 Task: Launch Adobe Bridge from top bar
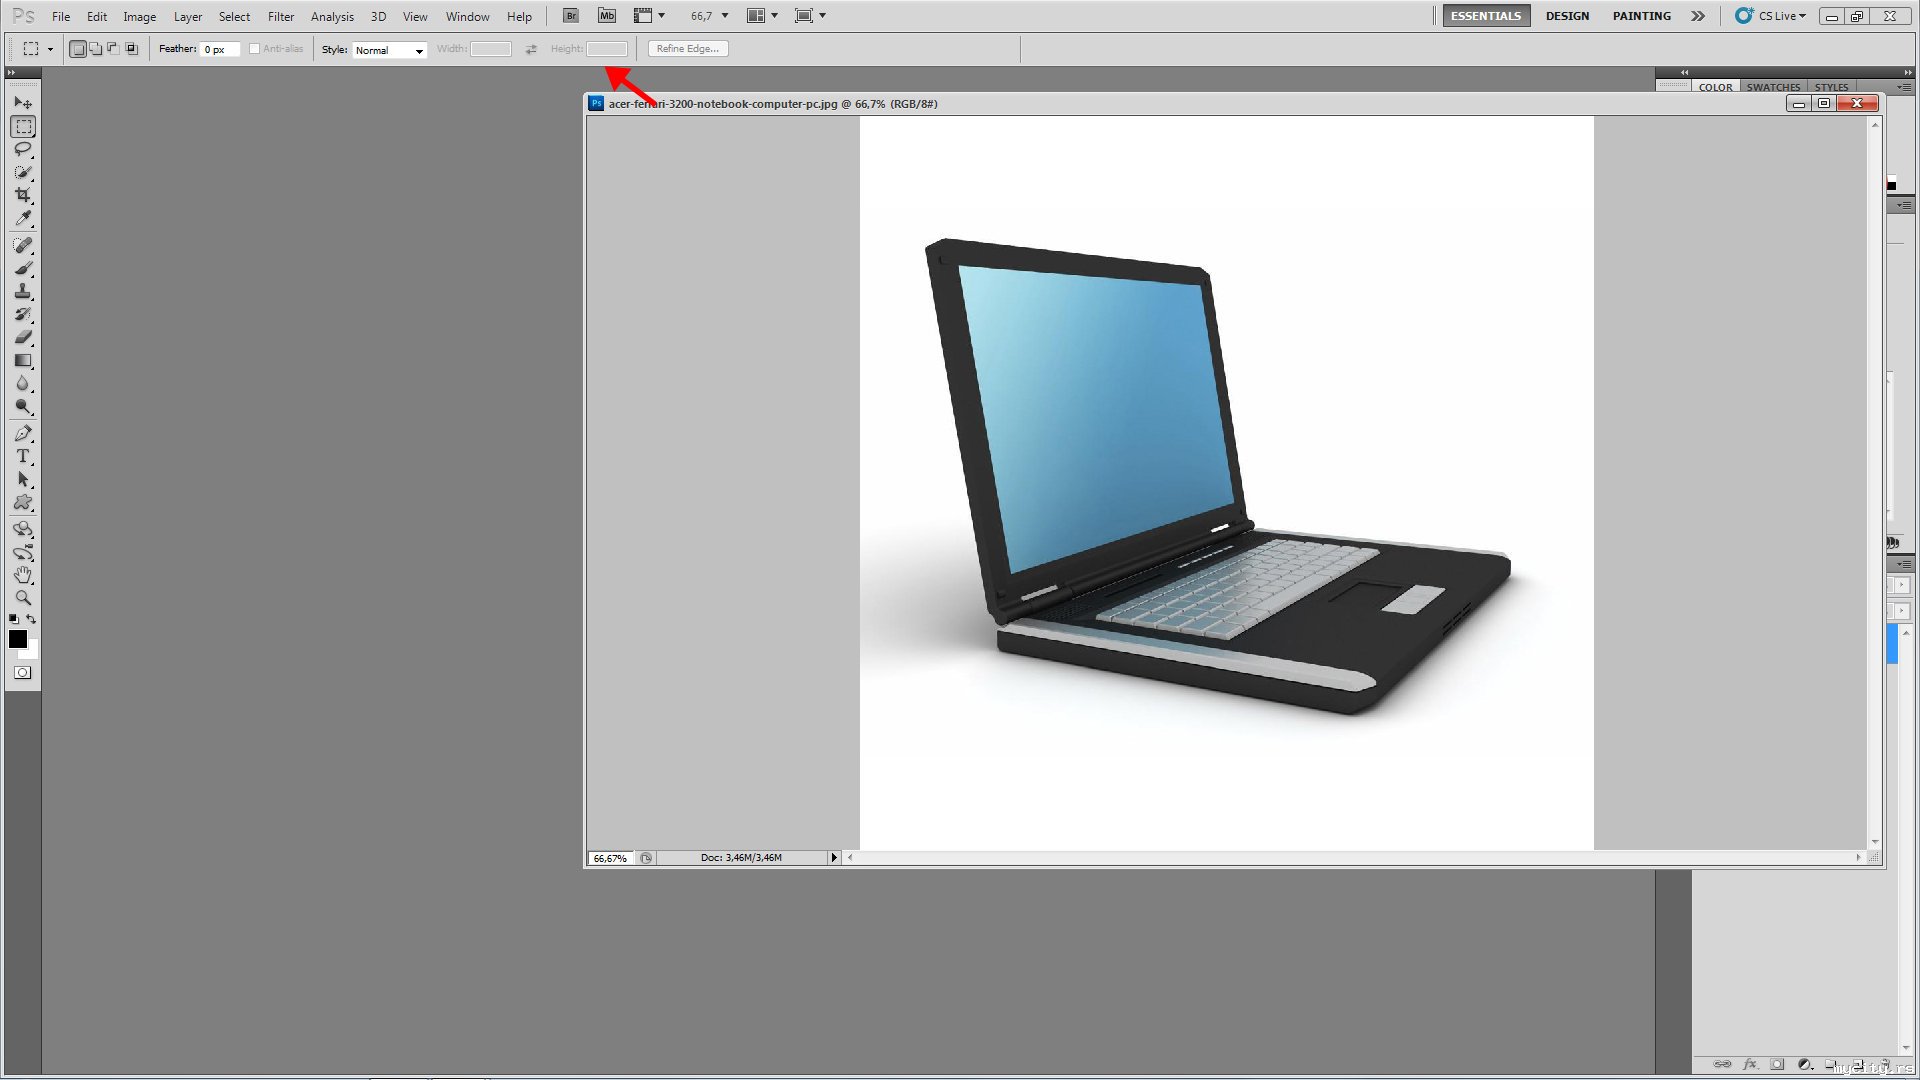pos(570,16)
